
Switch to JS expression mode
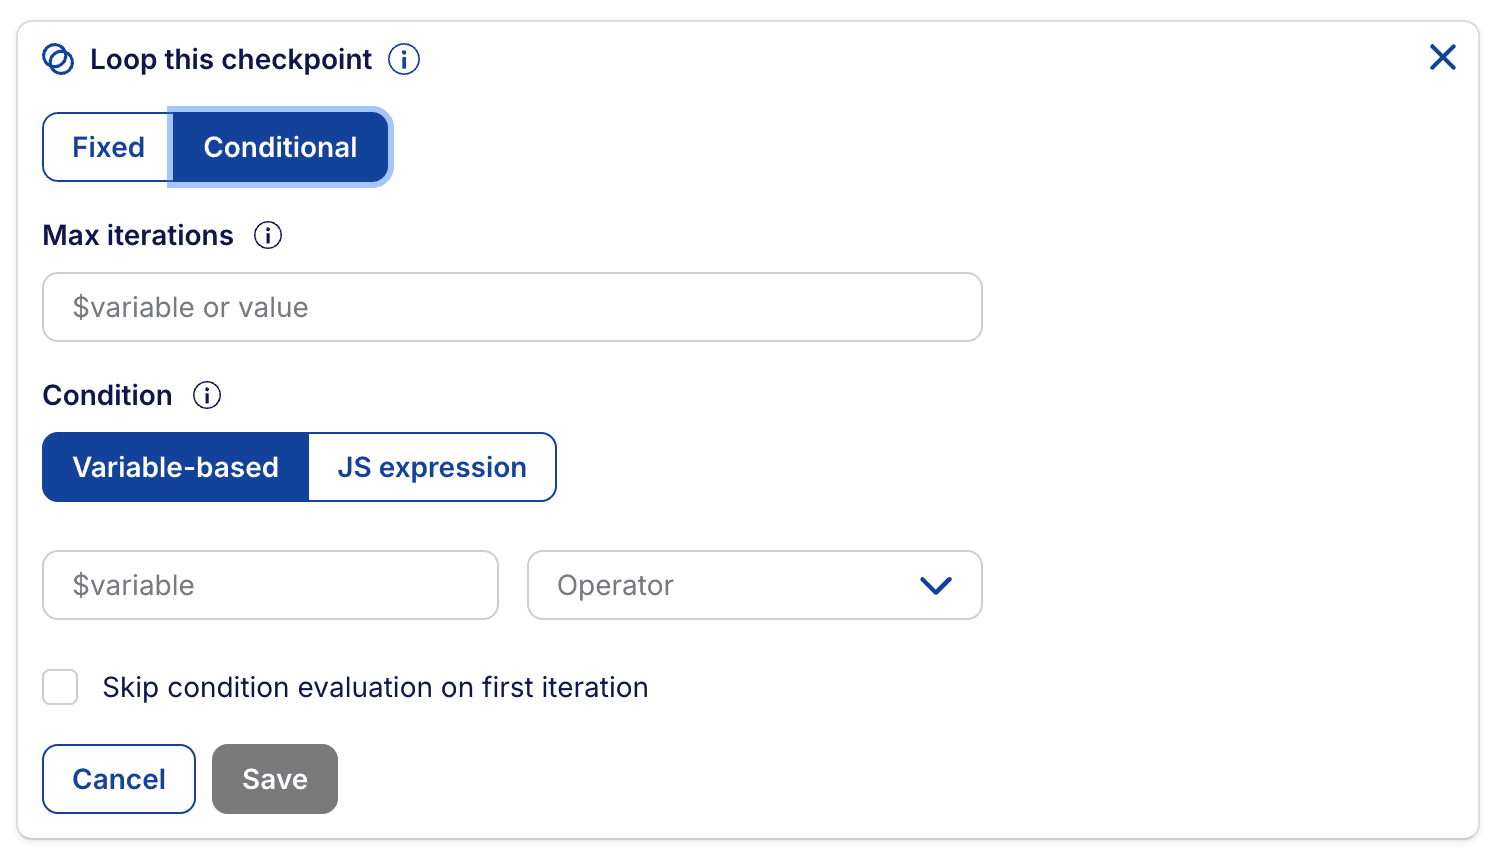click(x=431, y=467)
